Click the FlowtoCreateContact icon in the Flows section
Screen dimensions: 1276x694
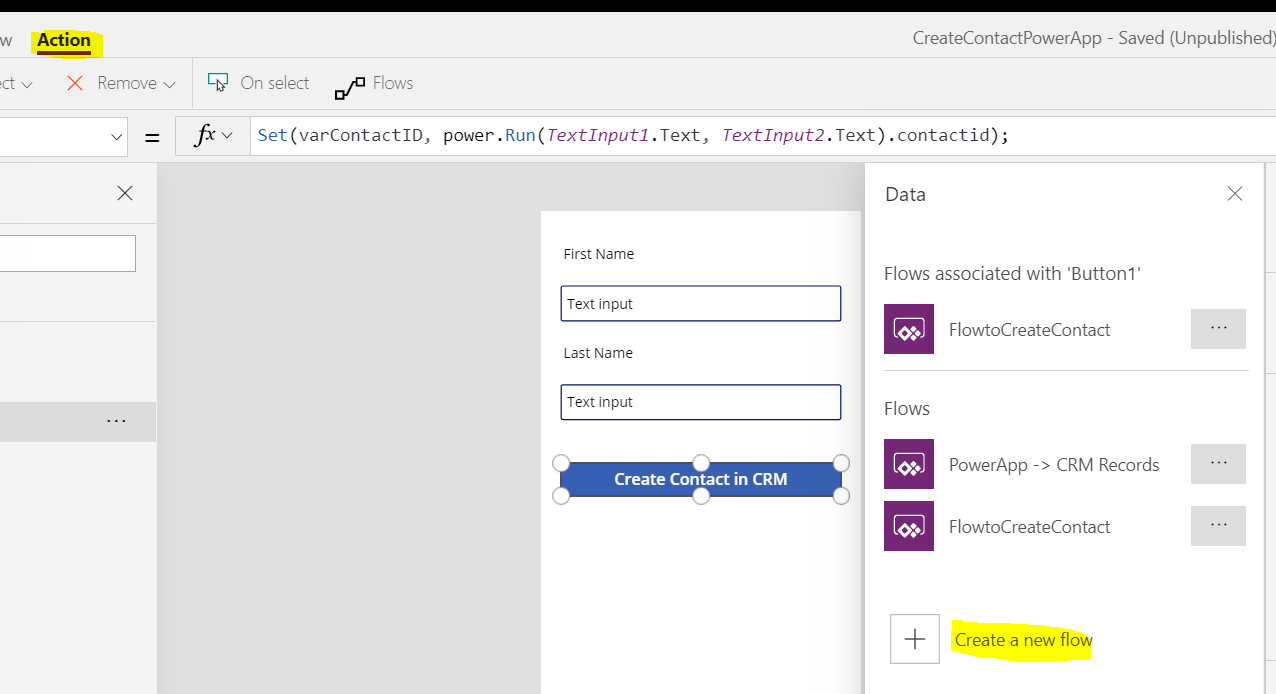click(908, 526)
